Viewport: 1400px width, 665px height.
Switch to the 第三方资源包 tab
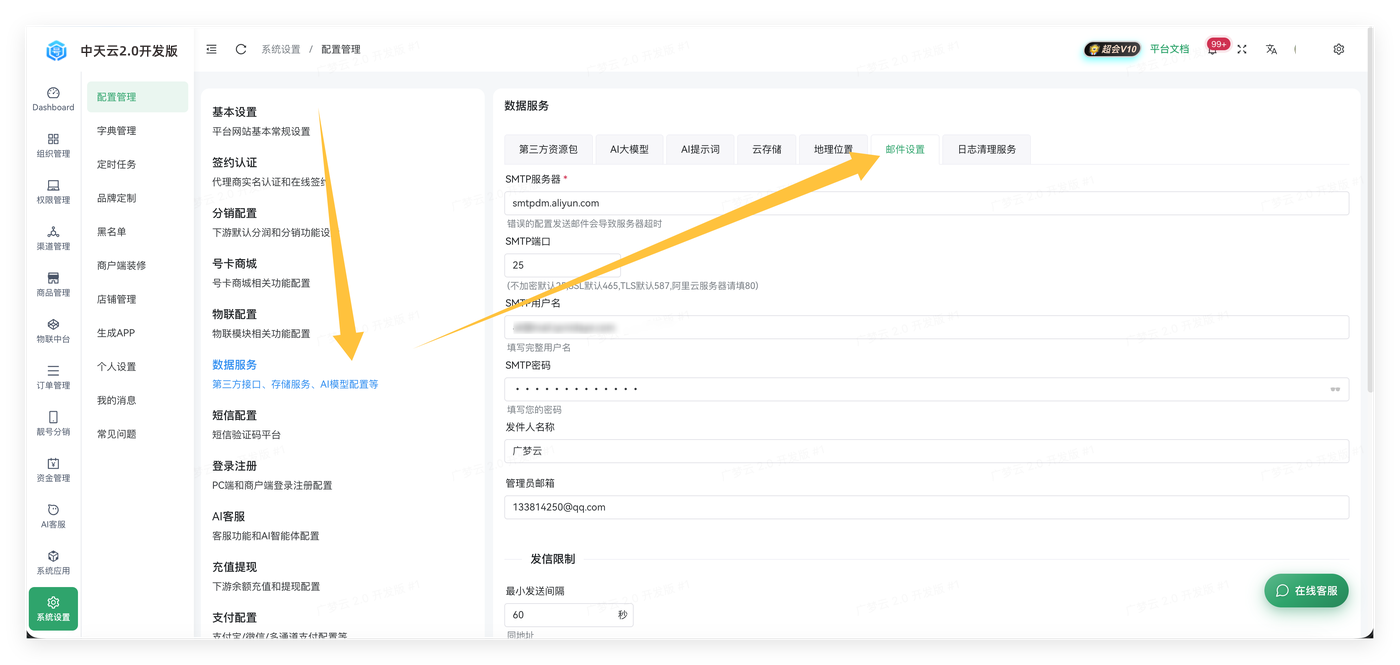click(548, 149)
